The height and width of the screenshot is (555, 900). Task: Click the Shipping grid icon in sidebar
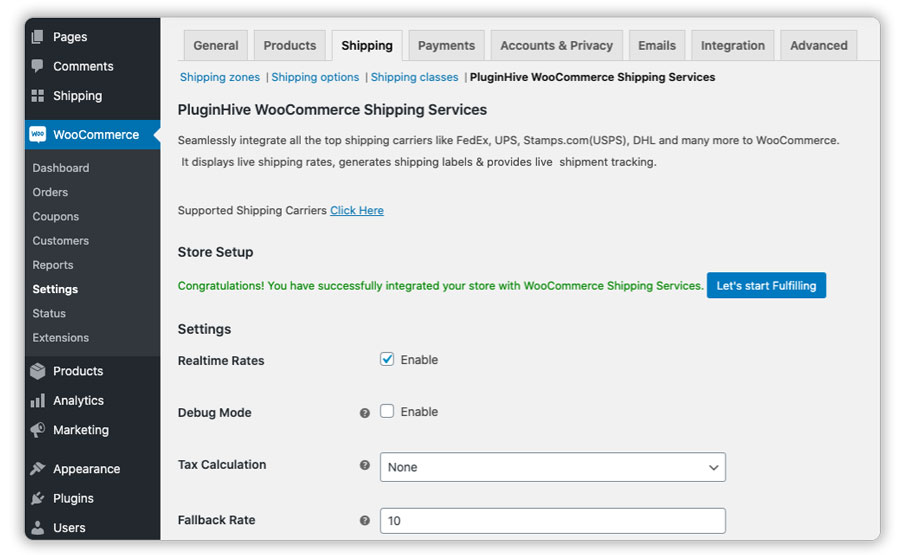click(x=37, y=96)
